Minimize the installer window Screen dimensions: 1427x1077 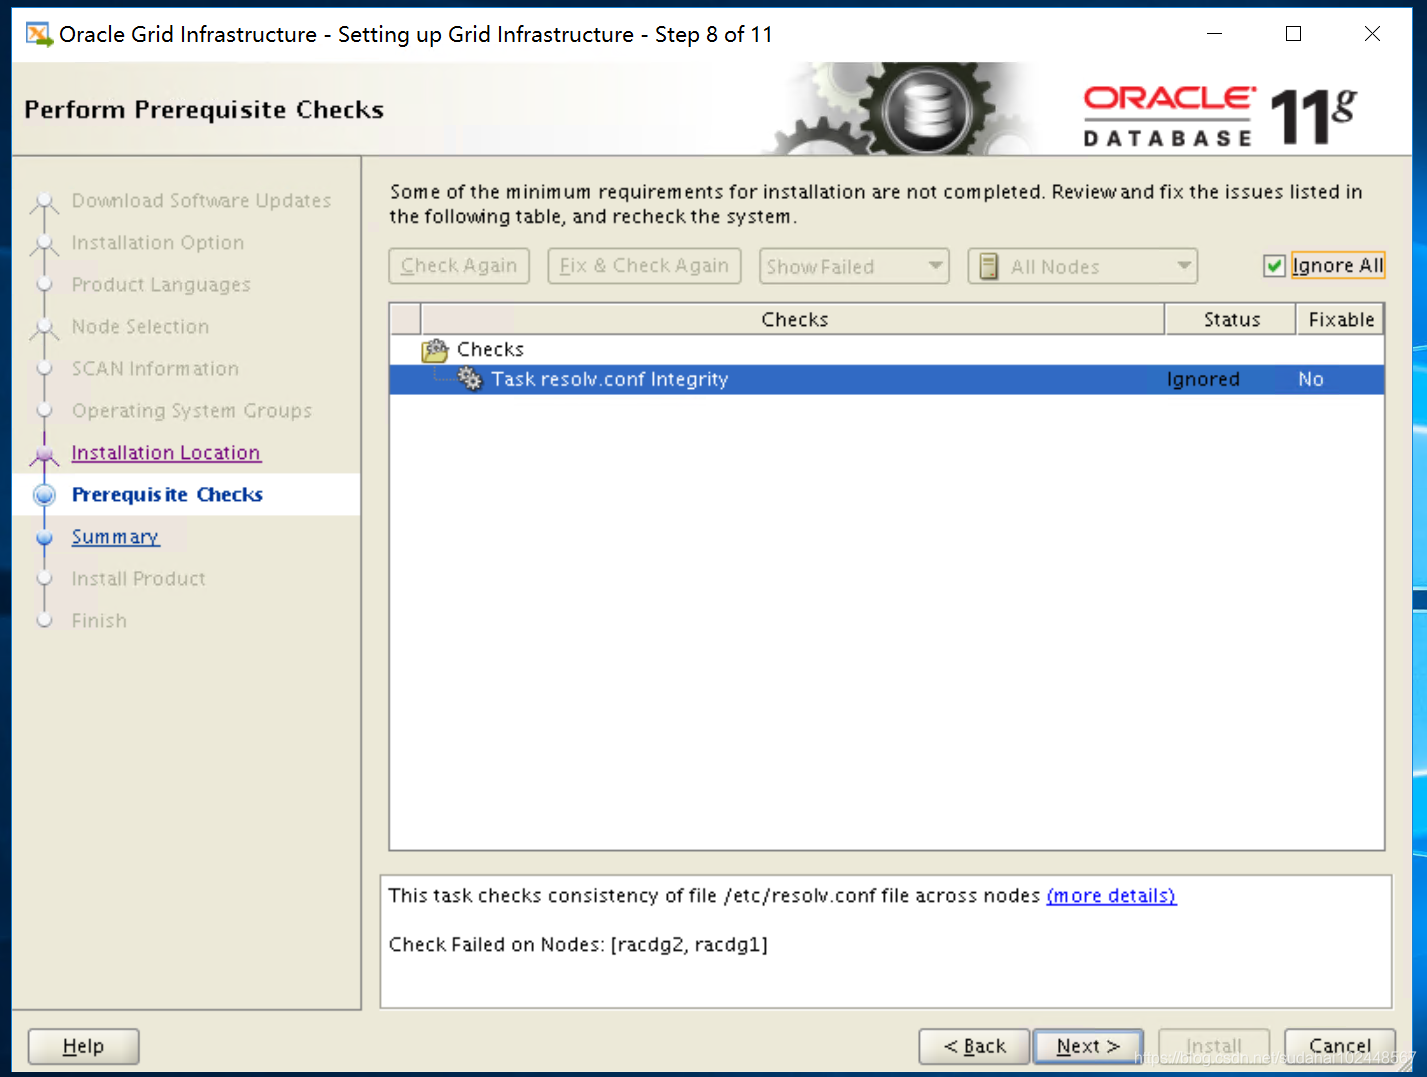coord(1215,34)
